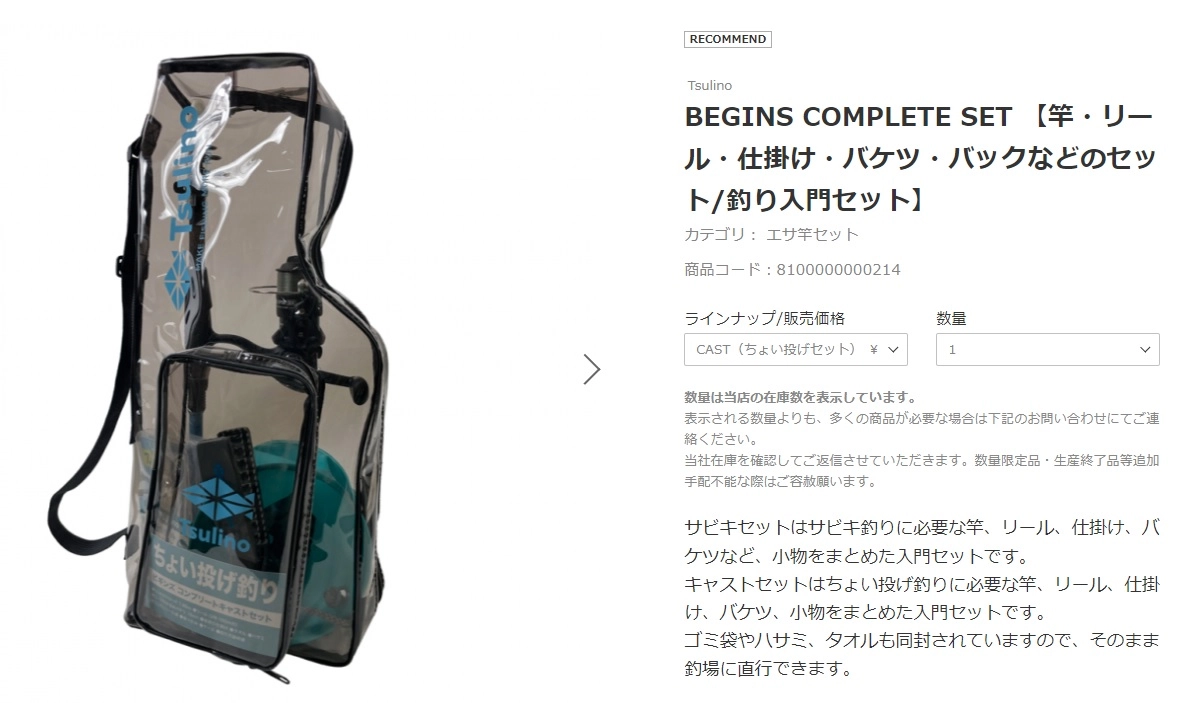Click the chevron beside CAST(ちょい投げセット)
Image resolution: width=1183 pixels, height=703 pixels.
click(893, 350)
